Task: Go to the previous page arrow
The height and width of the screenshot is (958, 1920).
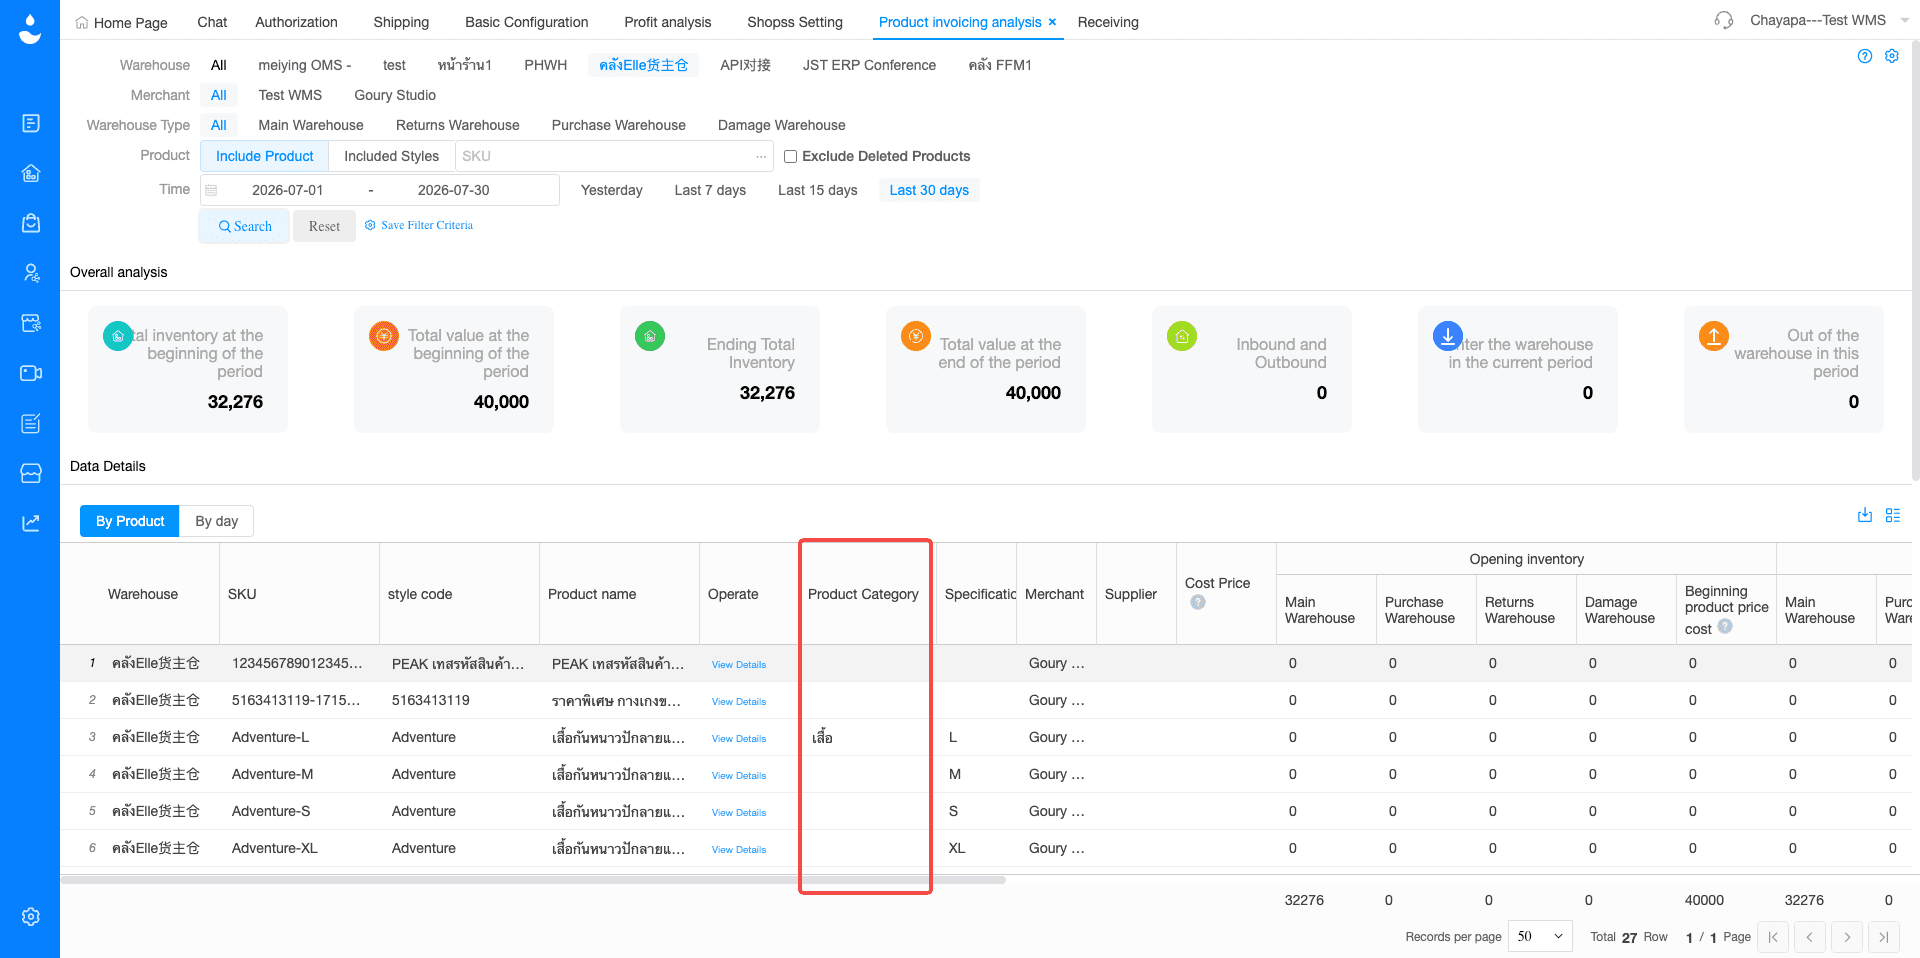Action: point(1810,937)
